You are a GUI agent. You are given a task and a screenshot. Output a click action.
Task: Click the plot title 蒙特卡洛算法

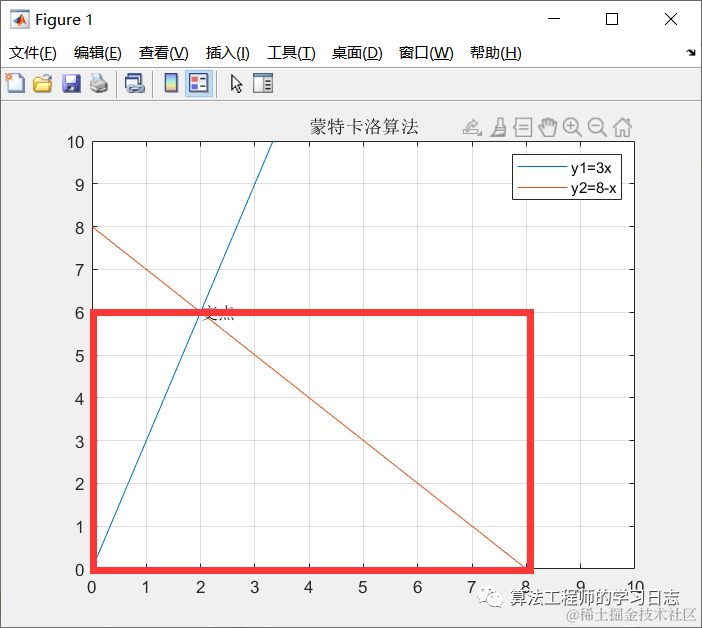click(364, 127)
